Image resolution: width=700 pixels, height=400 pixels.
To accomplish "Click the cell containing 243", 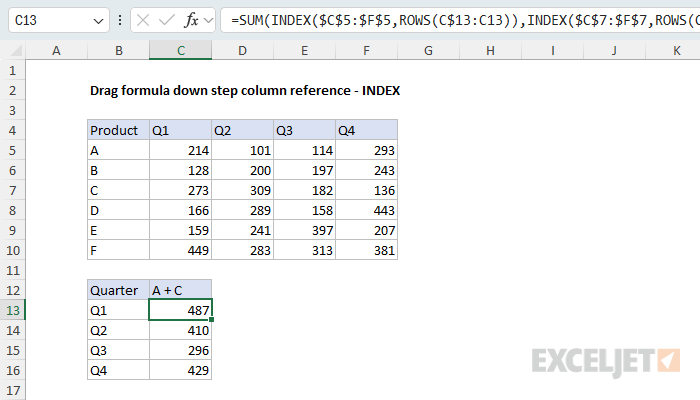I will click(x=367, y=170).
